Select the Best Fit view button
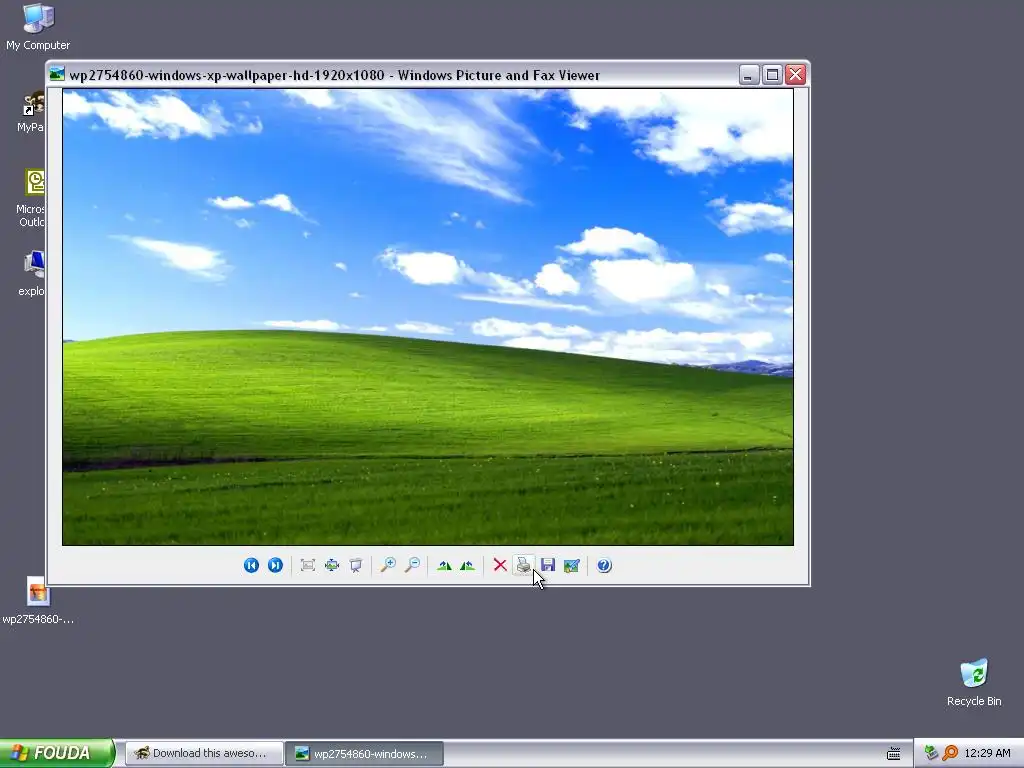This screenshot has height=768, width=1024. click(308, 566)
